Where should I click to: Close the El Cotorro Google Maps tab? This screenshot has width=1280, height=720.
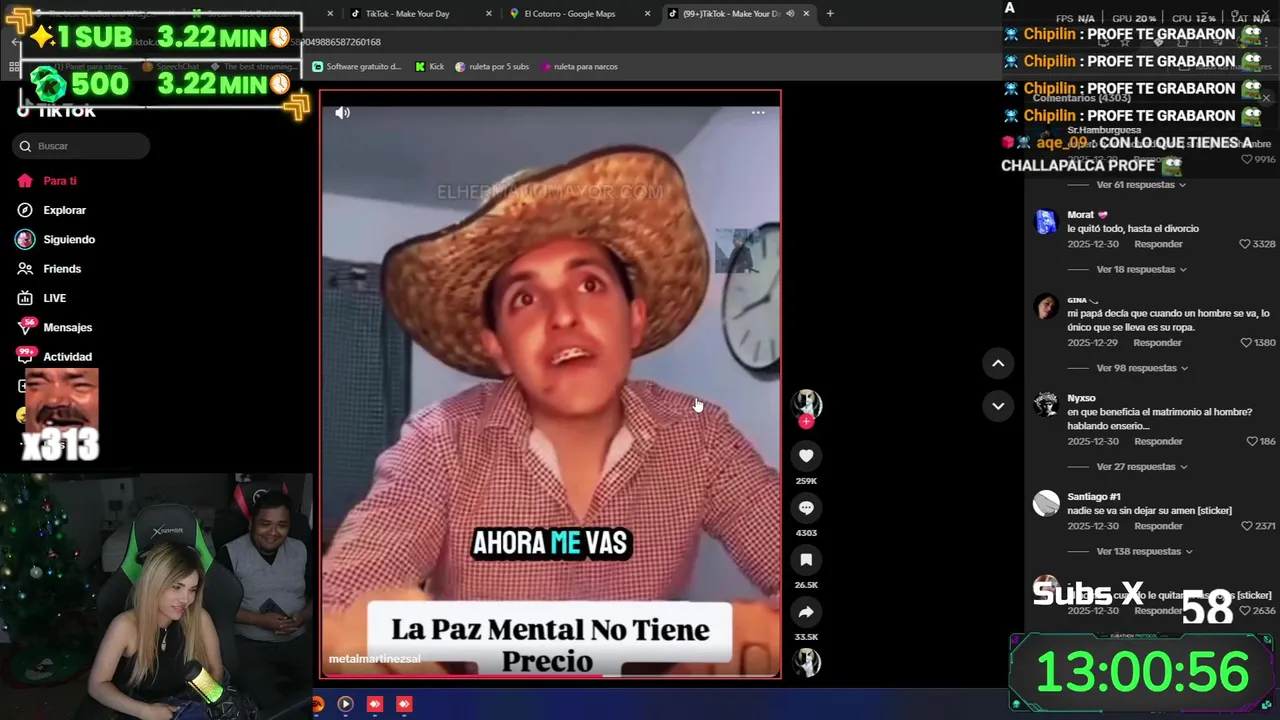click(647, 14)
